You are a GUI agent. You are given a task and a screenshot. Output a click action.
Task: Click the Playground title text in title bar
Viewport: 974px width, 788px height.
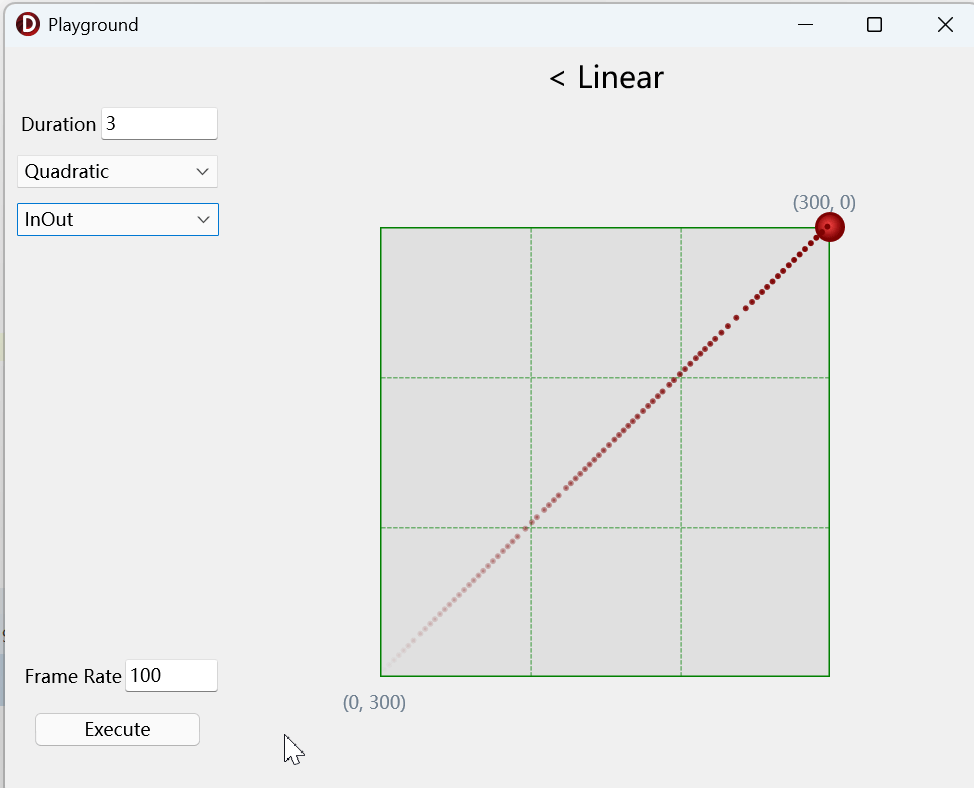93,25
